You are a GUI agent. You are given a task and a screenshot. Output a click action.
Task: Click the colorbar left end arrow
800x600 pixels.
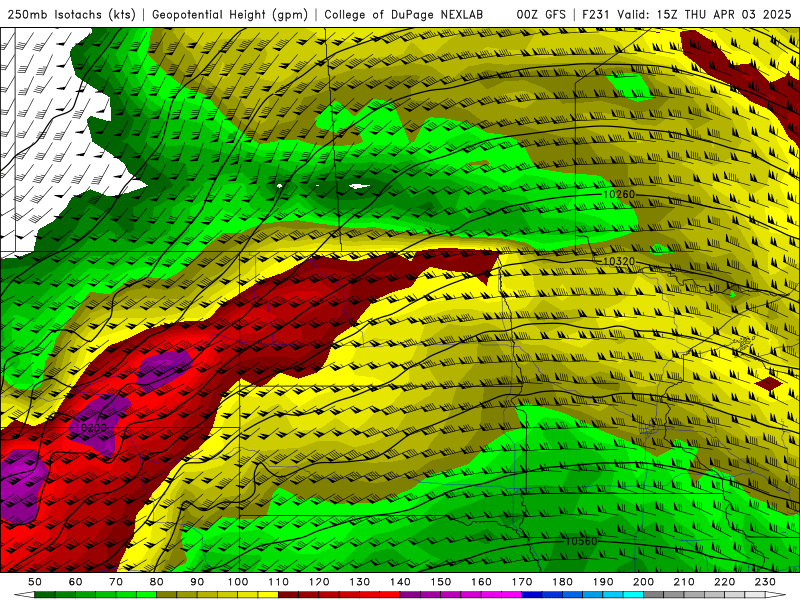[x=24, y=595]
